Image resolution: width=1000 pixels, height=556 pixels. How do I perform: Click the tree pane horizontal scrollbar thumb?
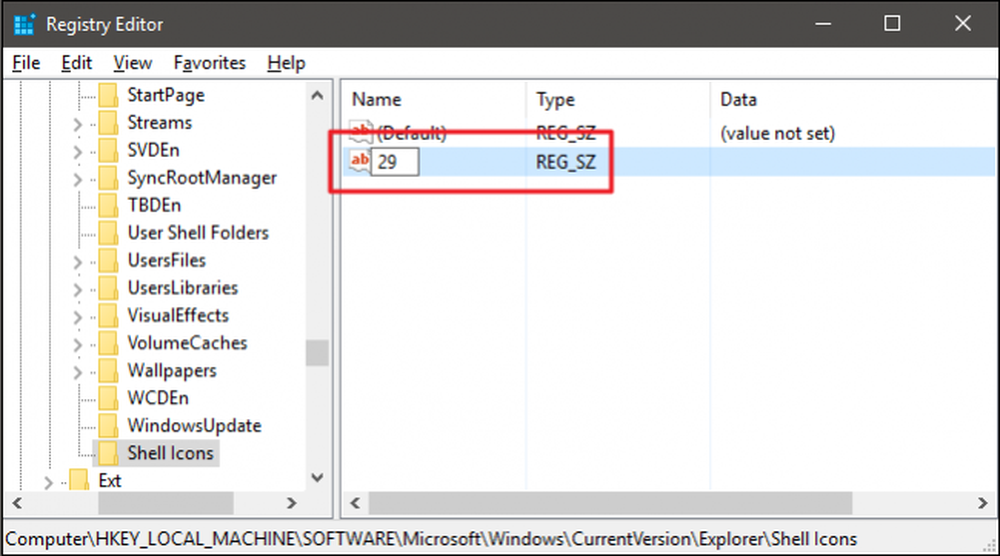pyautogui.click(x=166, y=503)
